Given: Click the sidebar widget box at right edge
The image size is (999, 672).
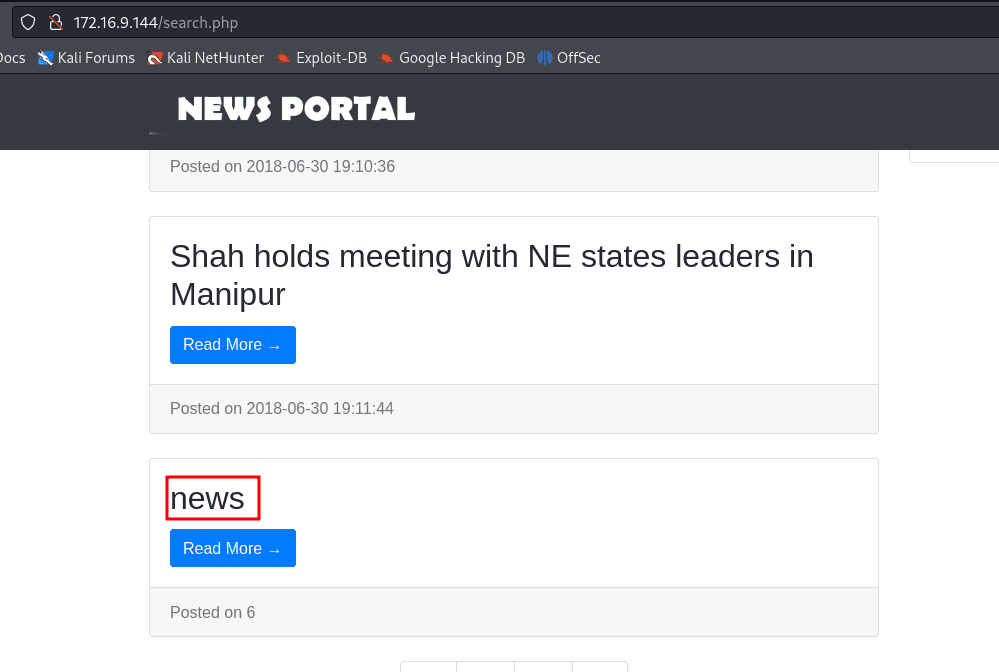Looking at the screenshot, I should tap(954, 155).
